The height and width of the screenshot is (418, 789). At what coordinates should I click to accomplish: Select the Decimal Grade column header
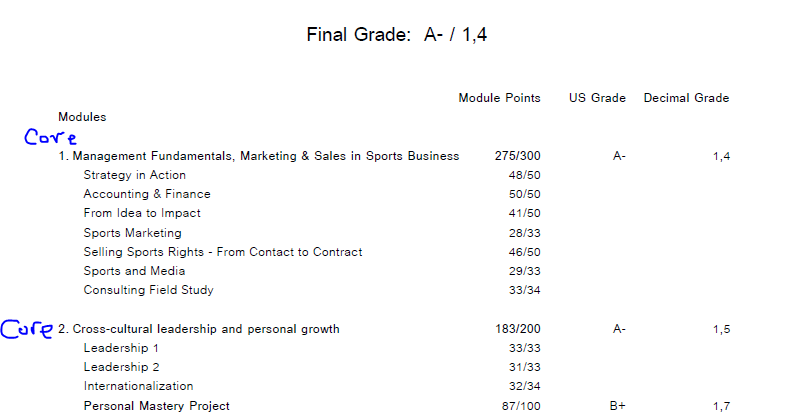click(686, 98)
